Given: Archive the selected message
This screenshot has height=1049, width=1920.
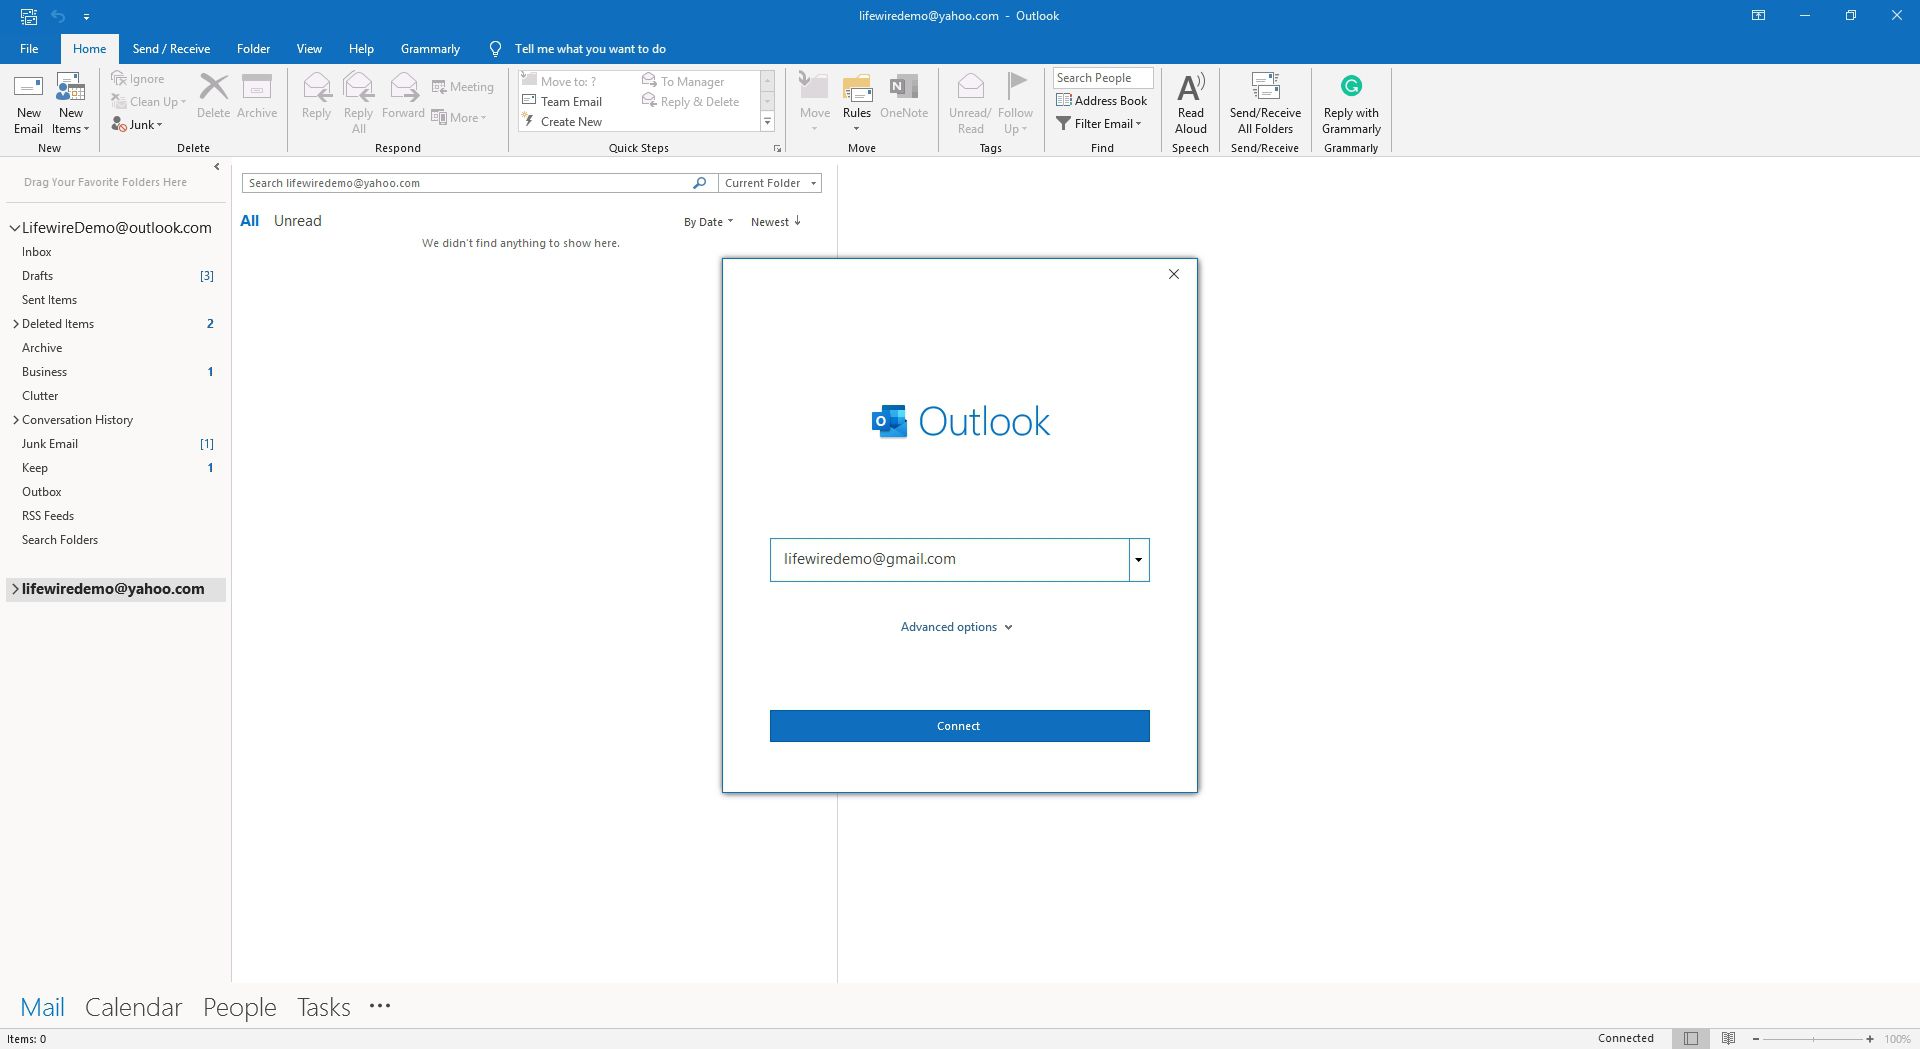Looking at the screenshot, I should click(x=257, y=97).
